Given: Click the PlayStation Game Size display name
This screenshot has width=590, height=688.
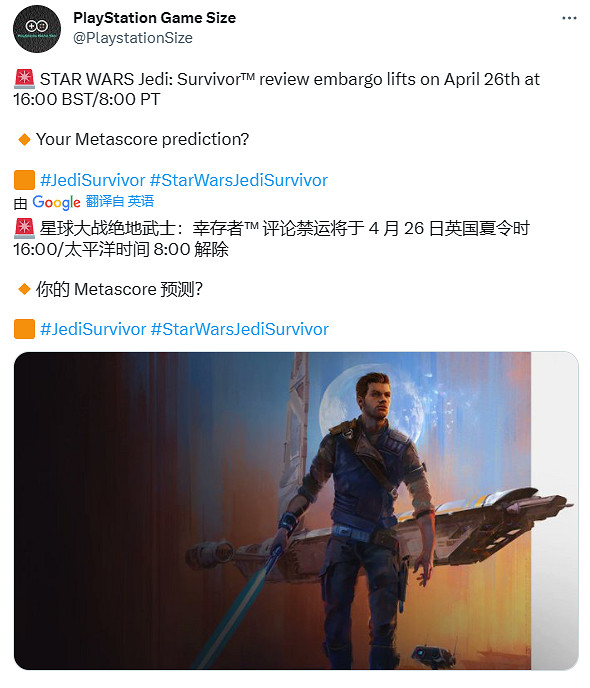Looking at the screenshot, I should click(x=154, y=18).
